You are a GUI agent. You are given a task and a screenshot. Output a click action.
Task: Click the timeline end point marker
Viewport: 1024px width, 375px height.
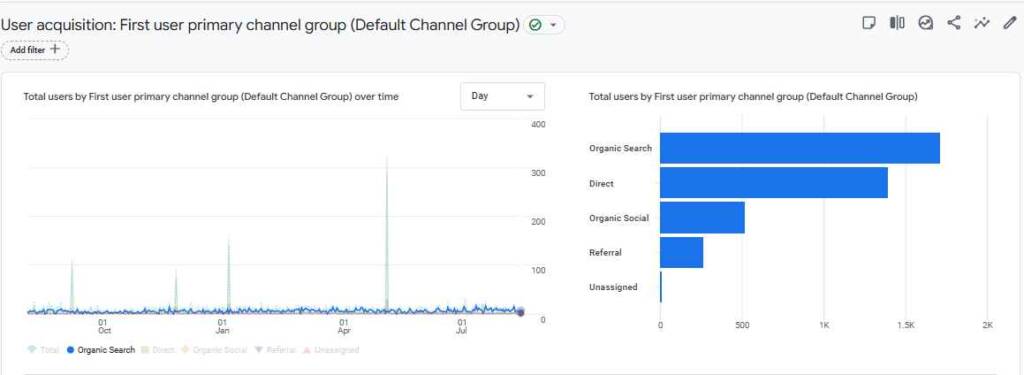point(520,312)
